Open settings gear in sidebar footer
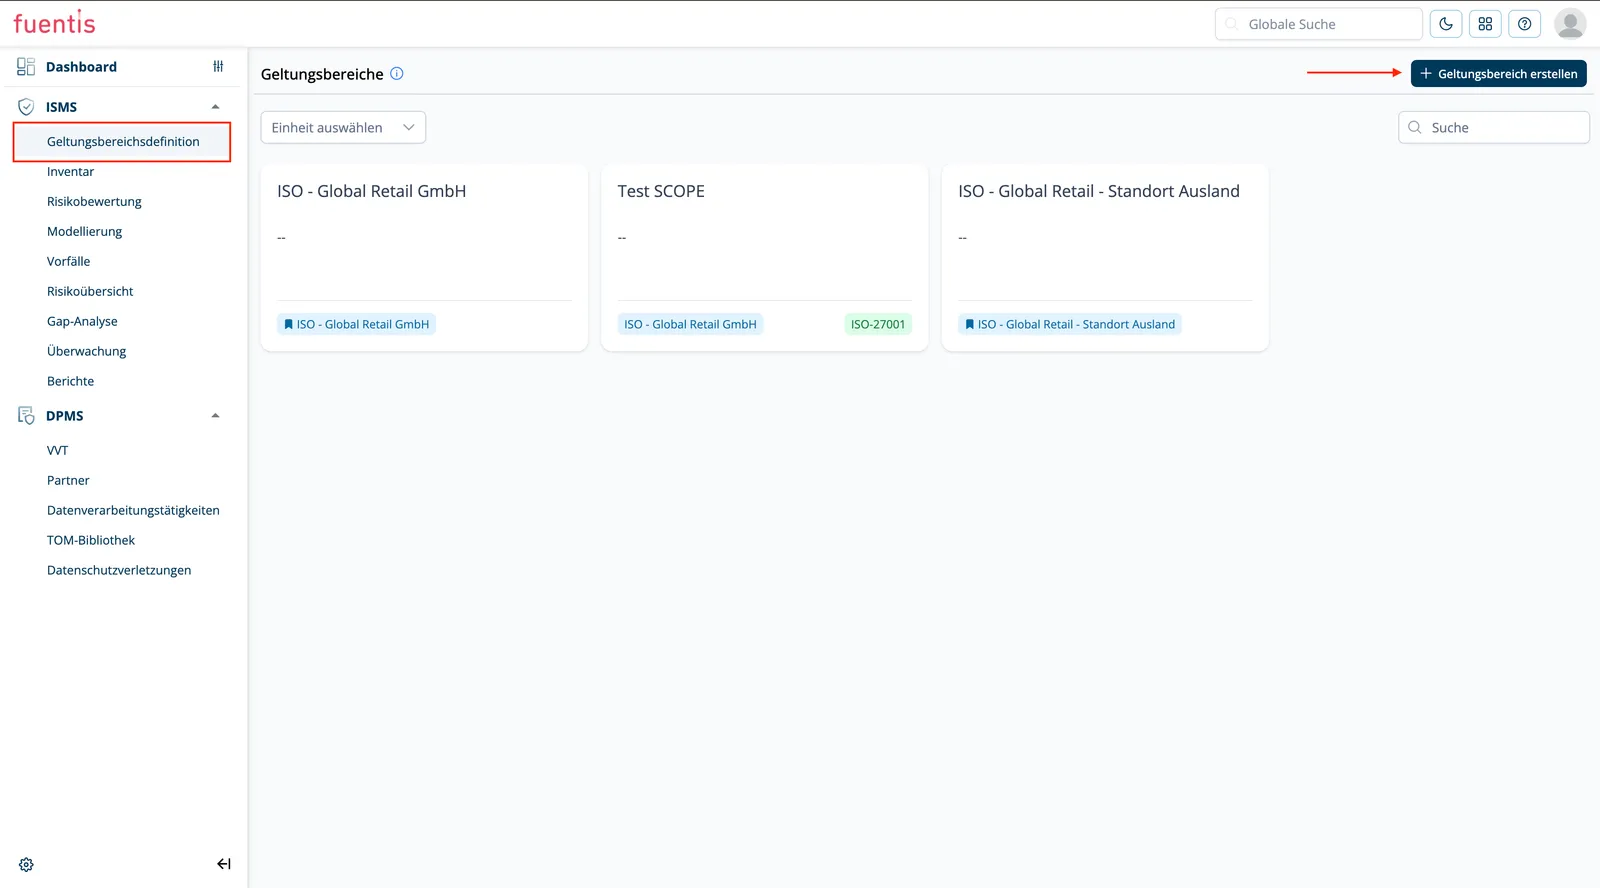Viewport: 1600px width, 888px height. tap(26, 865)
